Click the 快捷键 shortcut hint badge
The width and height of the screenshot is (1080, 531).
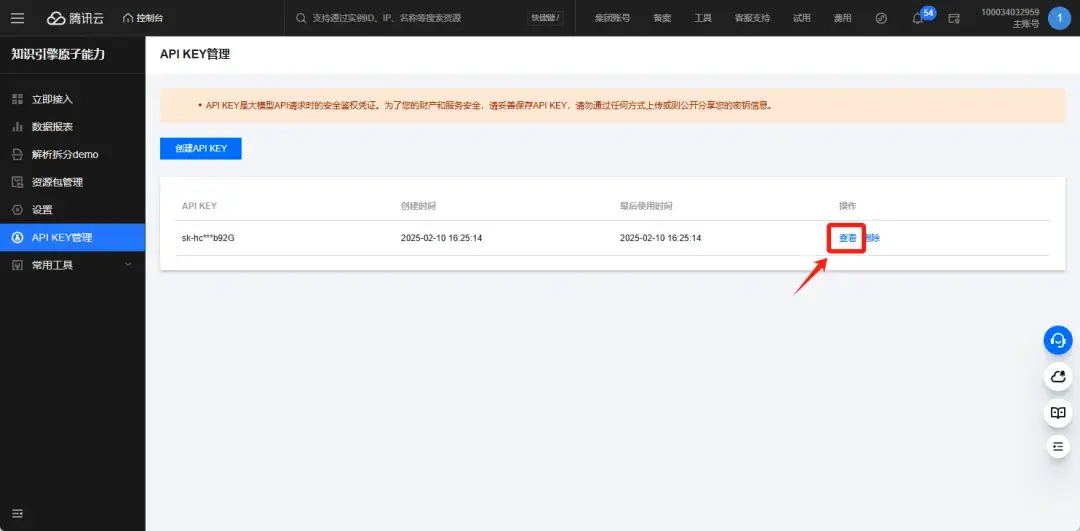545,18
